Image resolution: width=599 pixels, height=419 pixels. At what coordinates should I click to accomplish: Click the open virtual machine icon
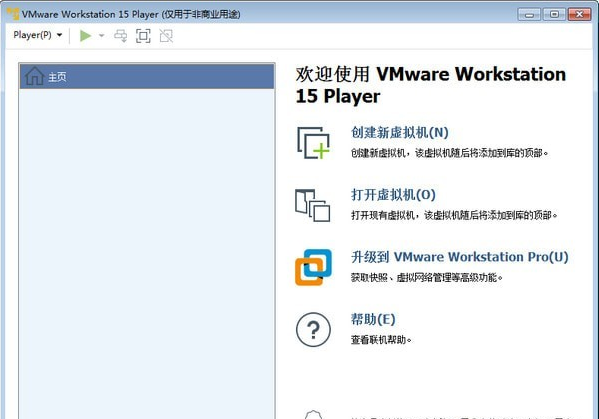[312, 205]
